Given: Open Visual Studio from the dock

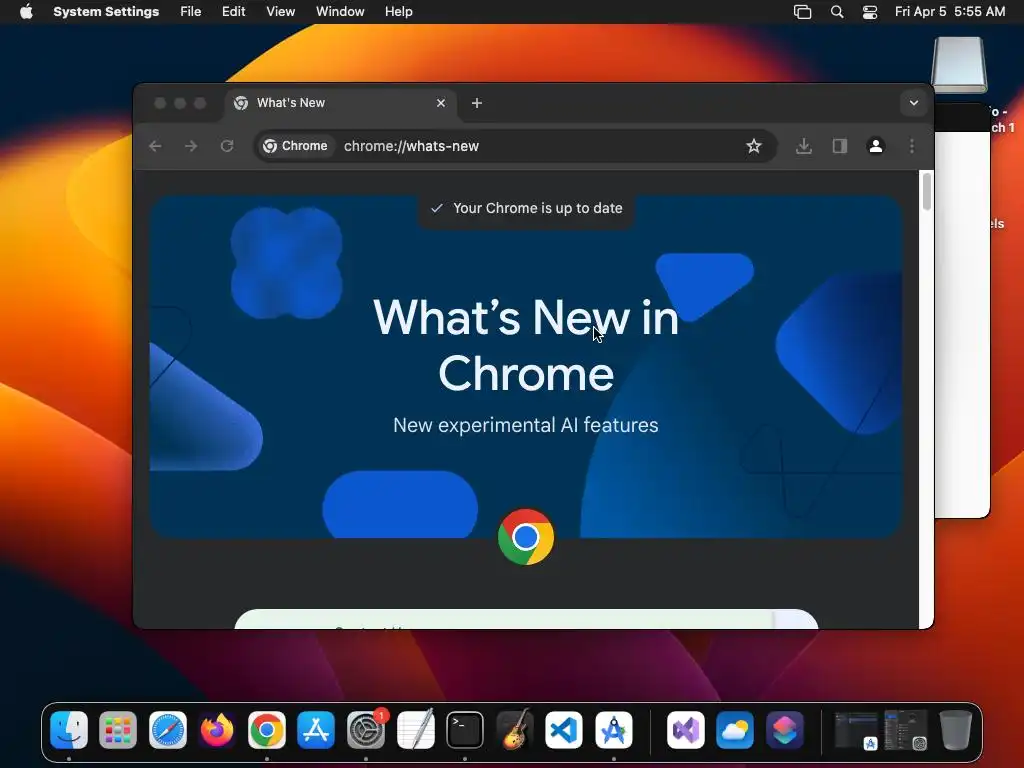Looking at the screenshot, I should (686, 729).
